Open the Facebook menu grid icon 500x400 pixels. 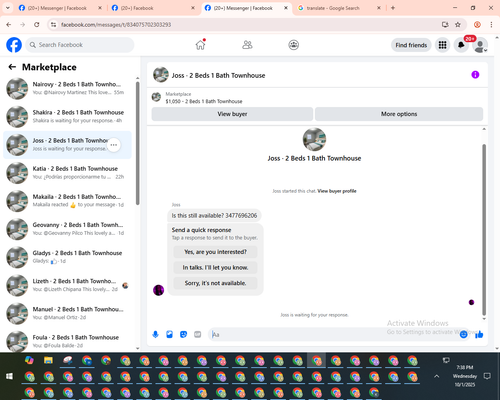pos(442,45)
